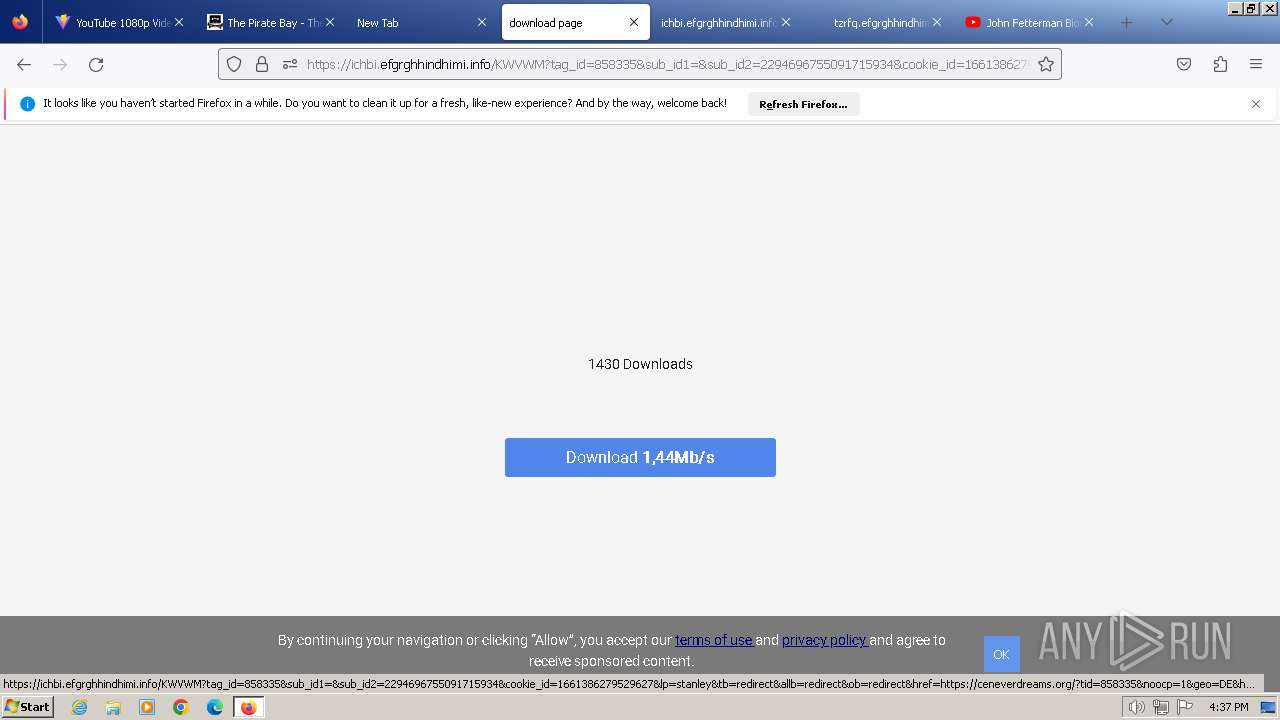This screenshot has height=720, width=1280.
Task: Go forward one page
Action: (60, 64)
